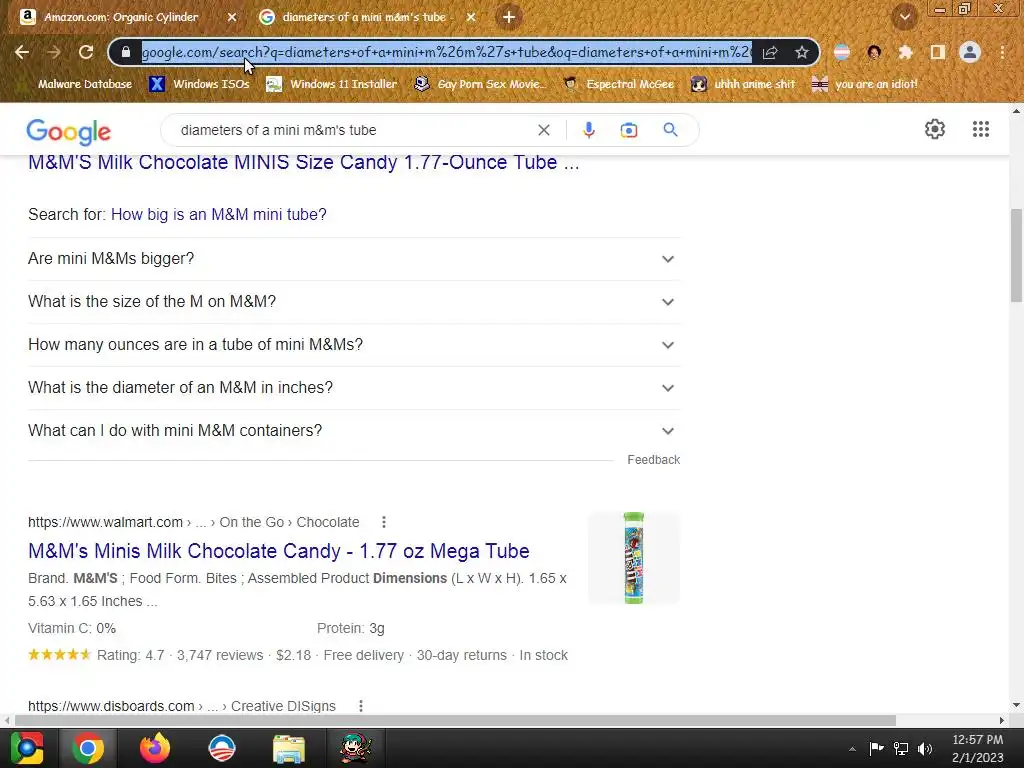Close the Google search tab
Viewport: 1024px width, 768px height.
[x=471, y=17]
